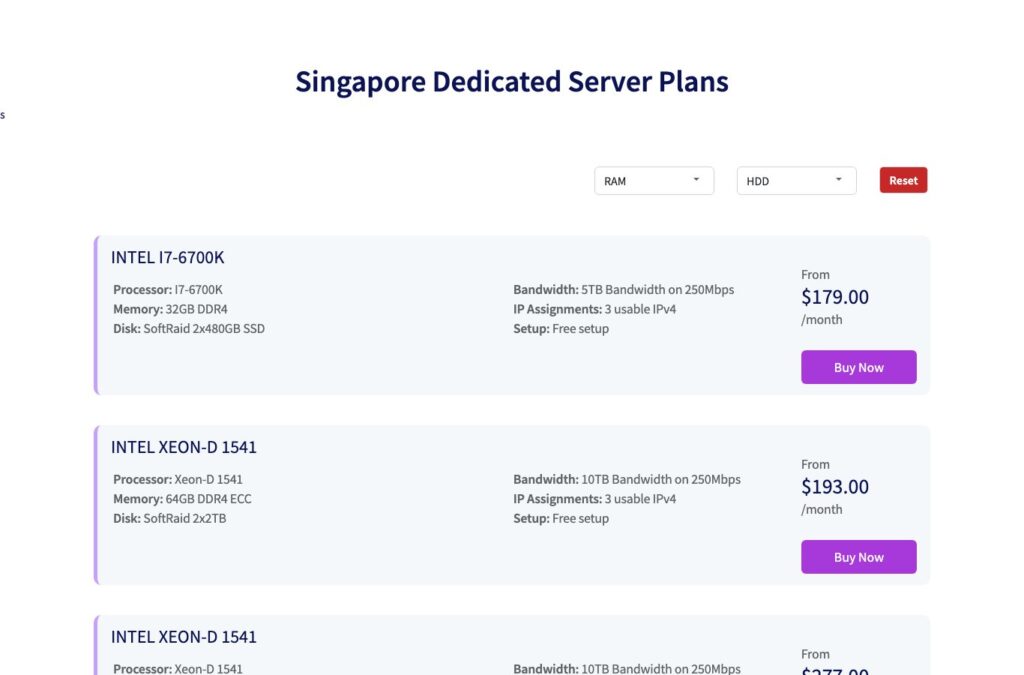The image size is (1024, 675).
Task: Click the $193.00 price
Action: (x=835, y=487)
